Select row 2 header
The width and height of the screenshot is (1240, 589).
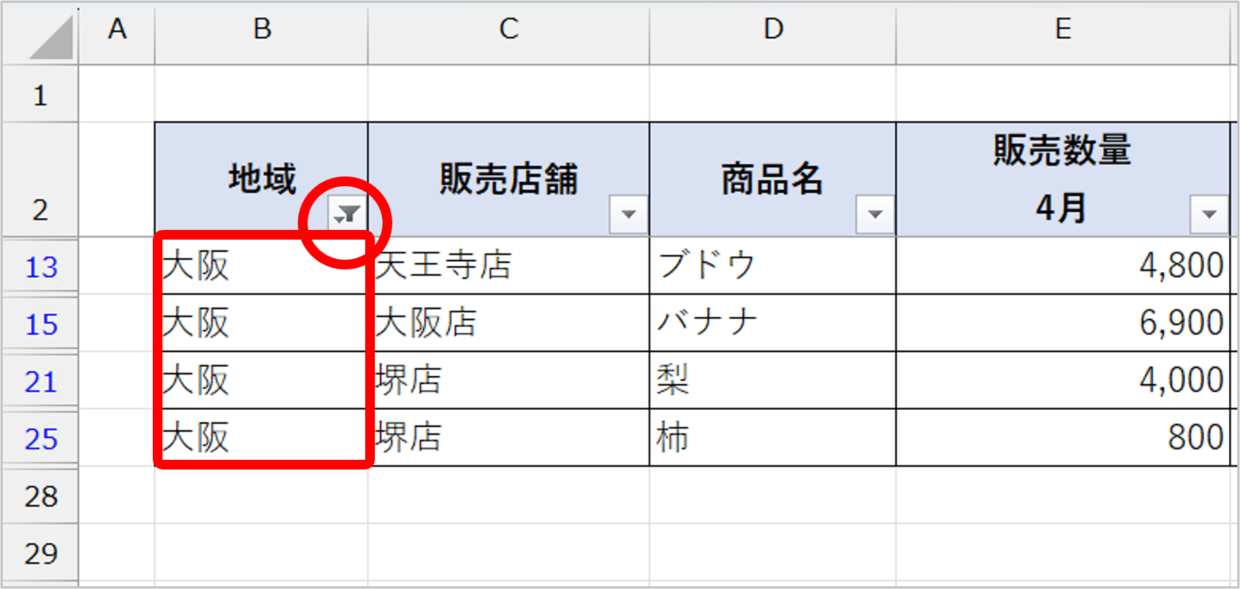pyautogui.click(x=41, y=180)
